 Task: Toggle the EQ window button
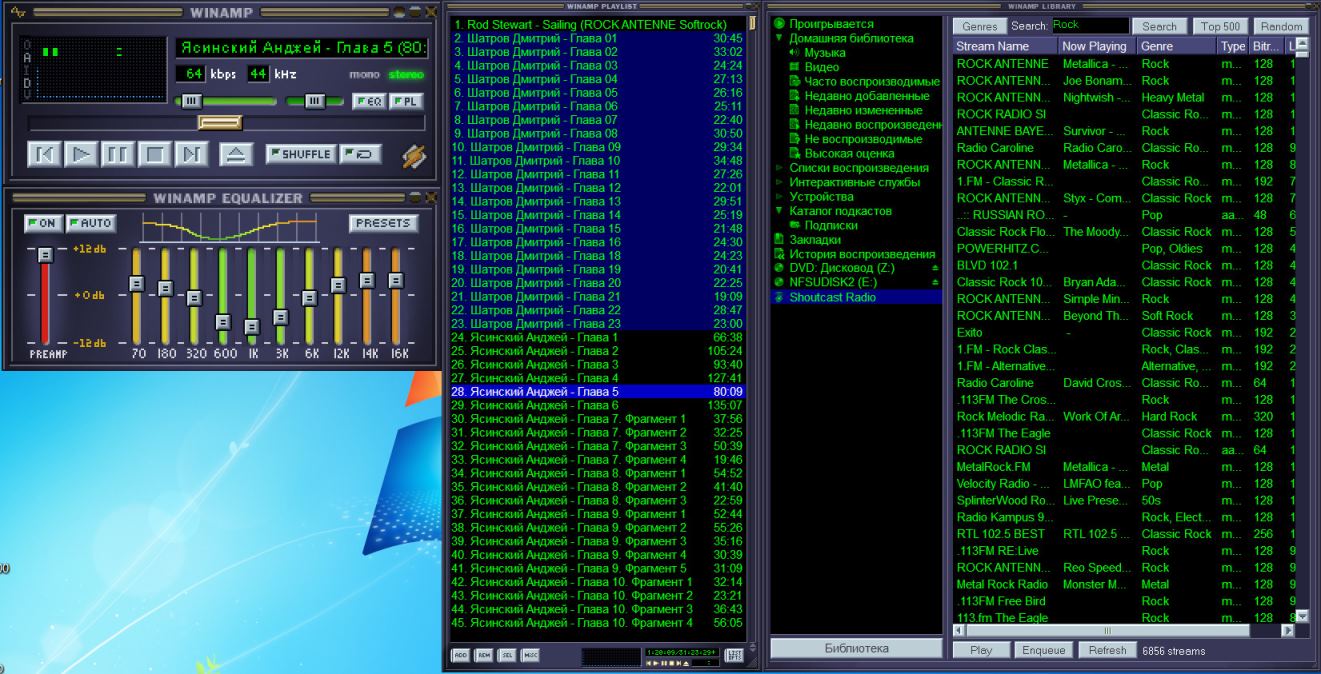pos(369,101)
